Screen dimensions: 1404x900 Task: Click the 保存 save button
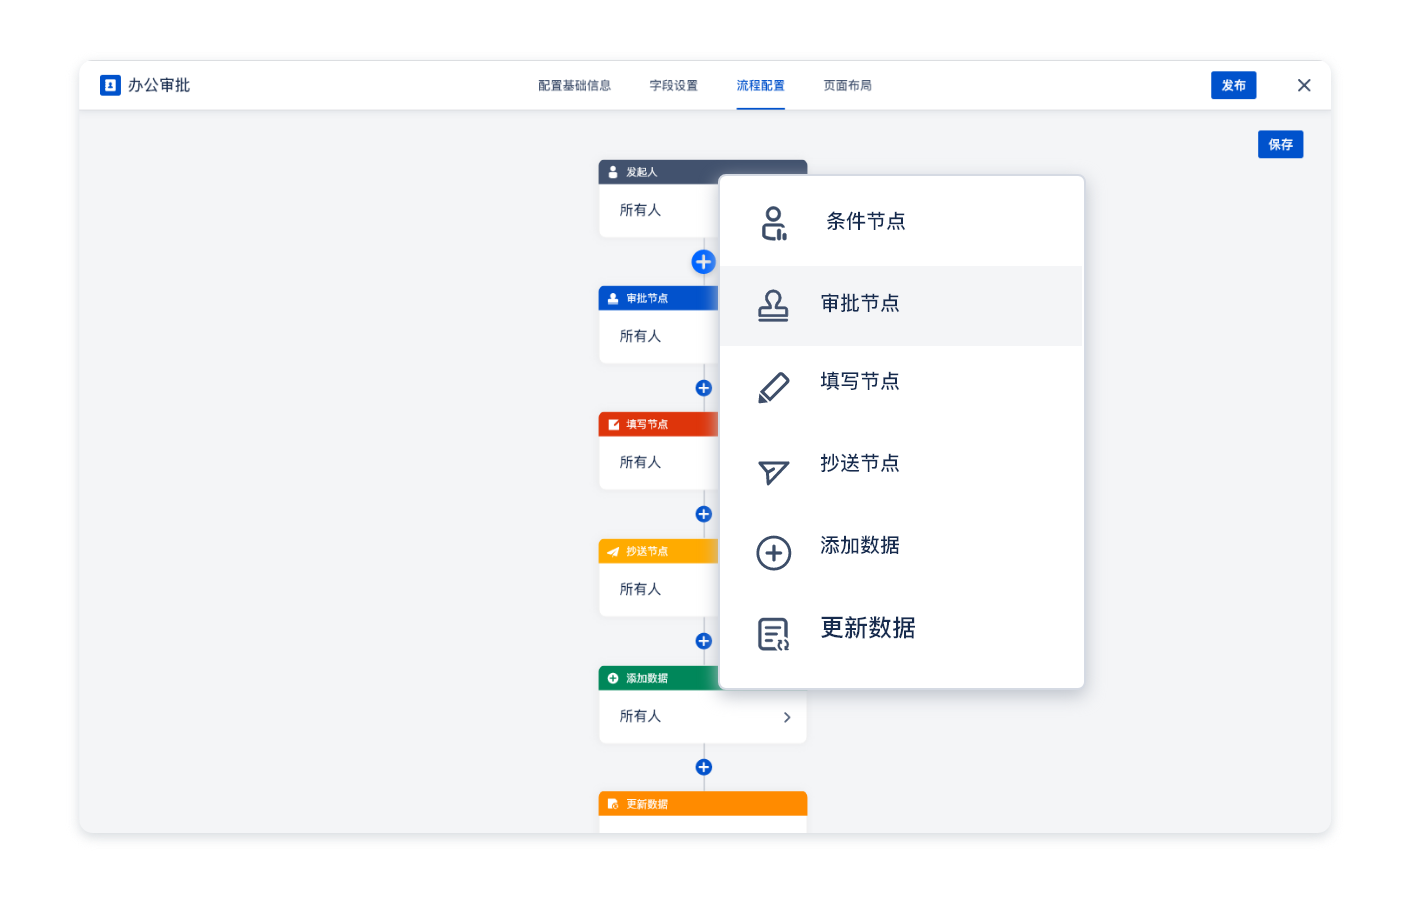(1280, 145)
